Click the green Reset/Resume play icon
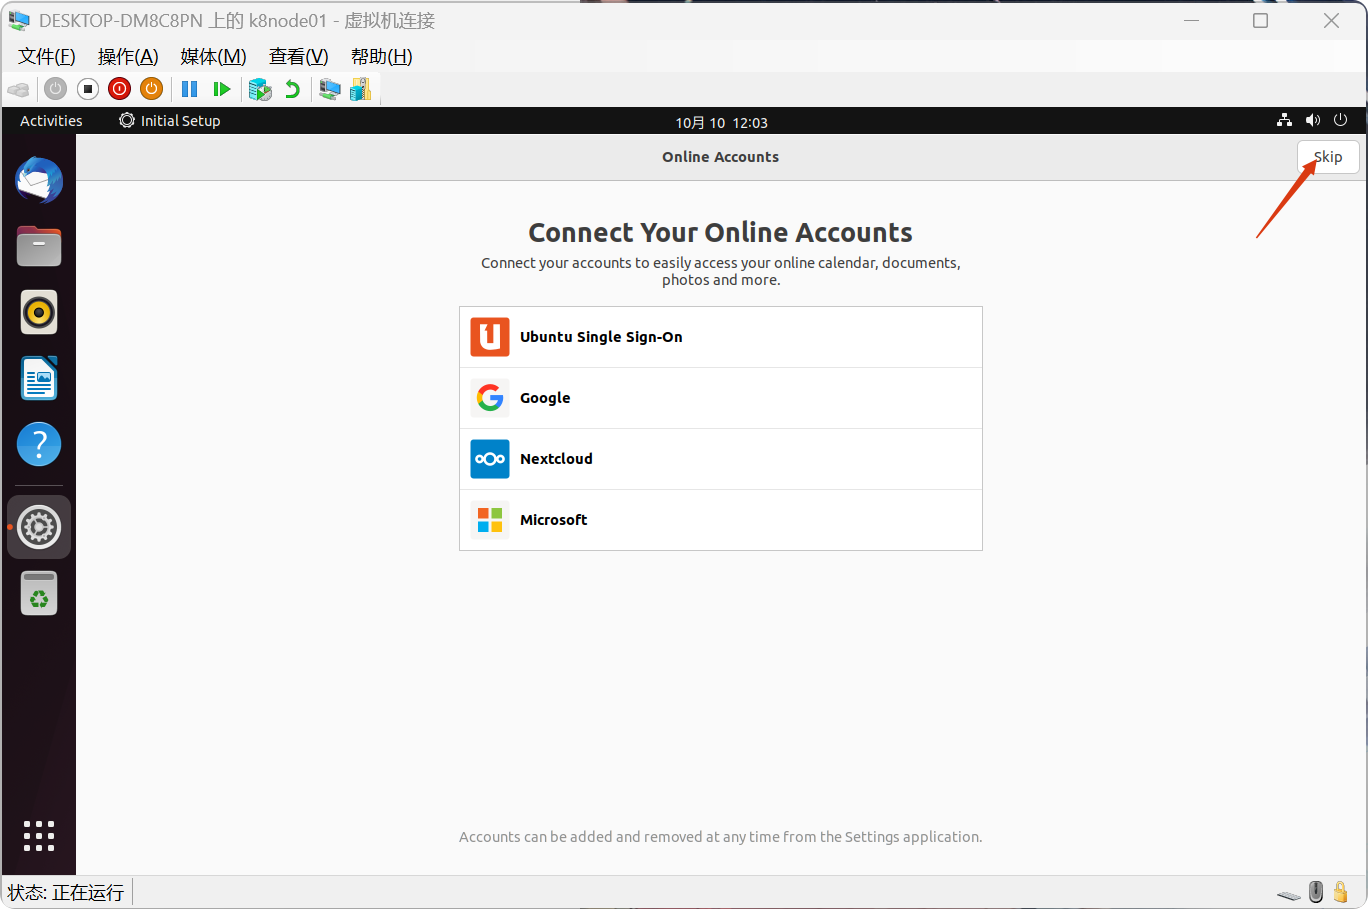Image resolution: width=1368 pixels, height=909 pixels. pyautogui.click(x=222, y=89)
